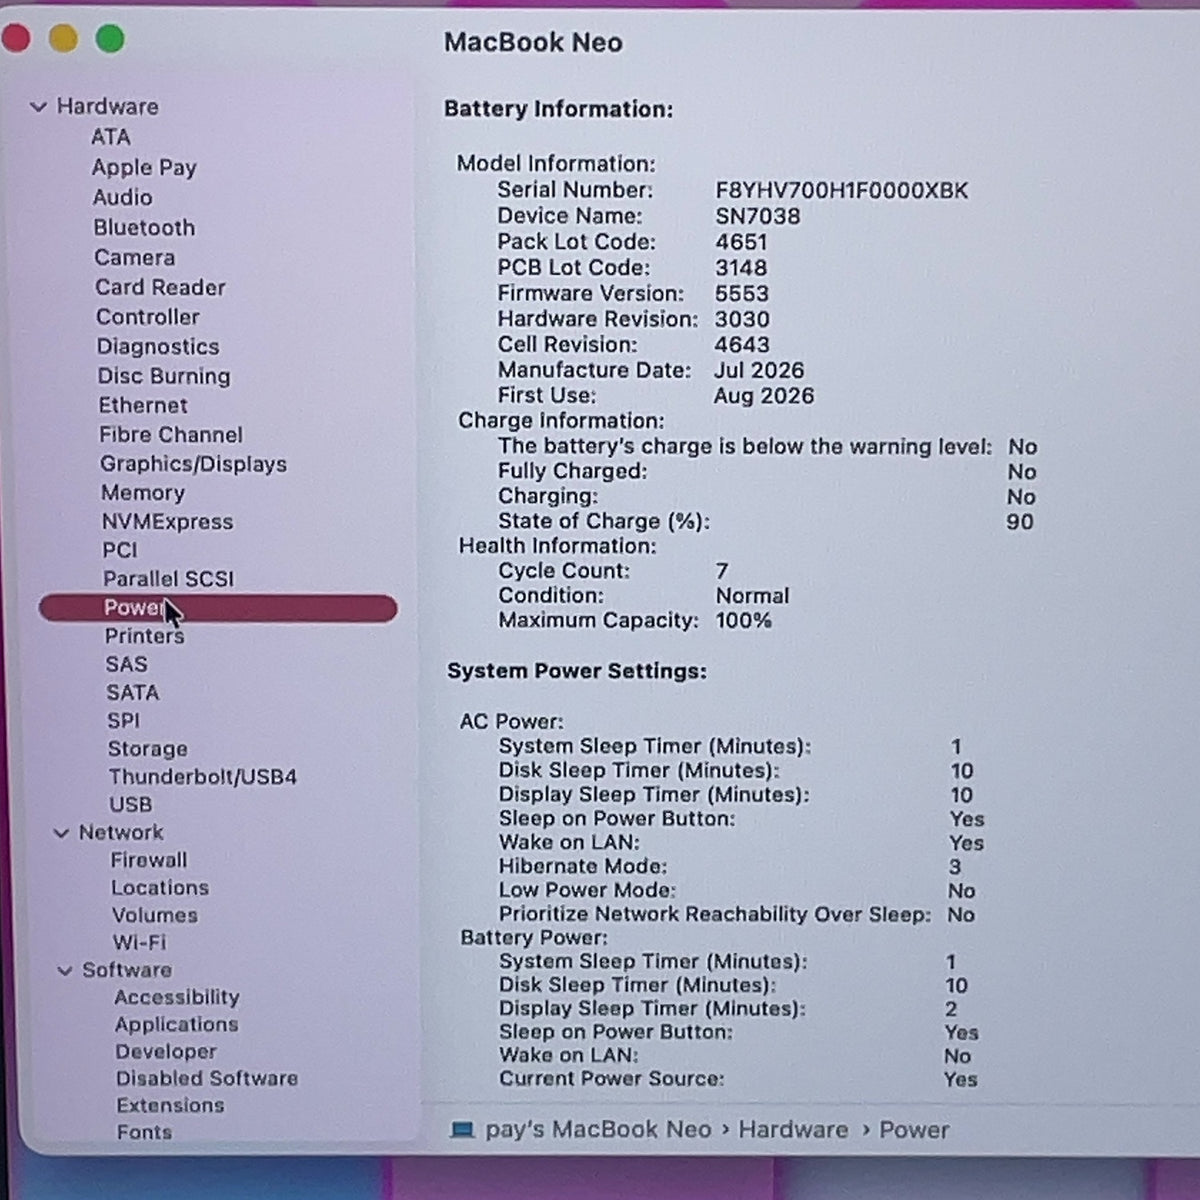This screenshot has height=1200, width=1200.
Task: Collapse the Hardware section chevron
Action: [x=38, y=106]
